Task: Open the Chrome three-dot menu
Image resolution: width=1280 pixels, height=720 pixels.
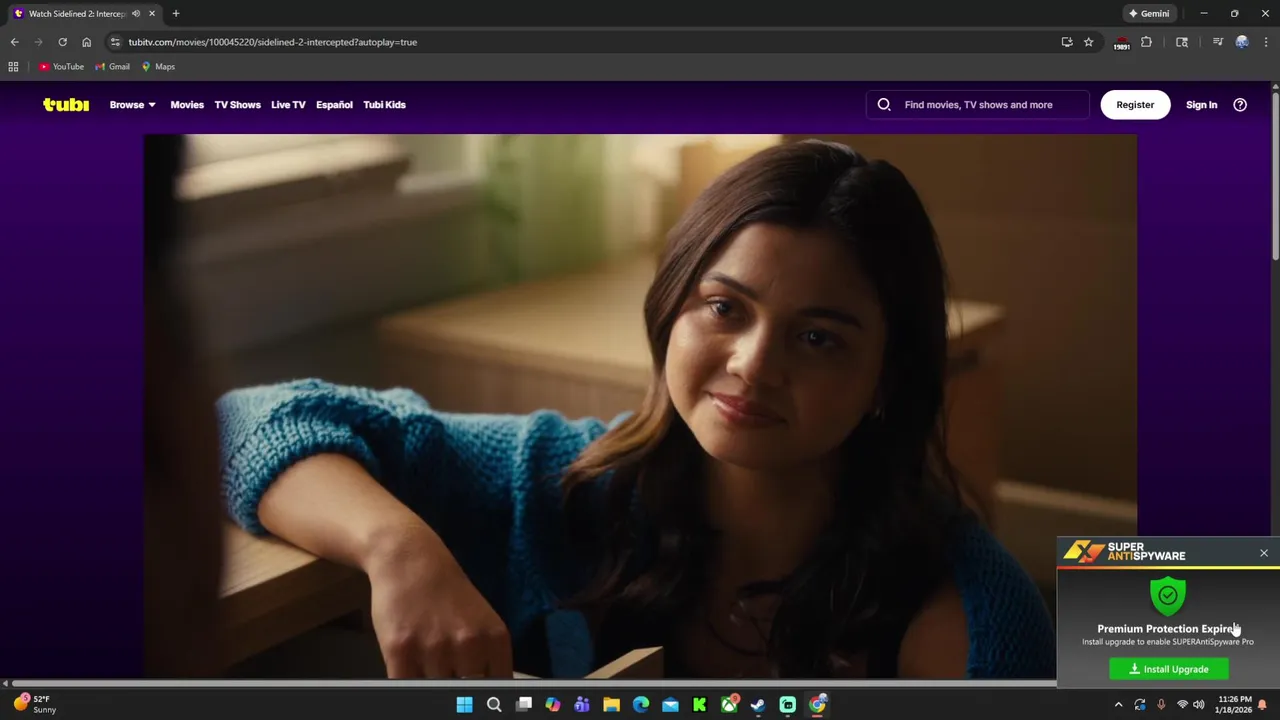Action: [x=1266, y=42]
